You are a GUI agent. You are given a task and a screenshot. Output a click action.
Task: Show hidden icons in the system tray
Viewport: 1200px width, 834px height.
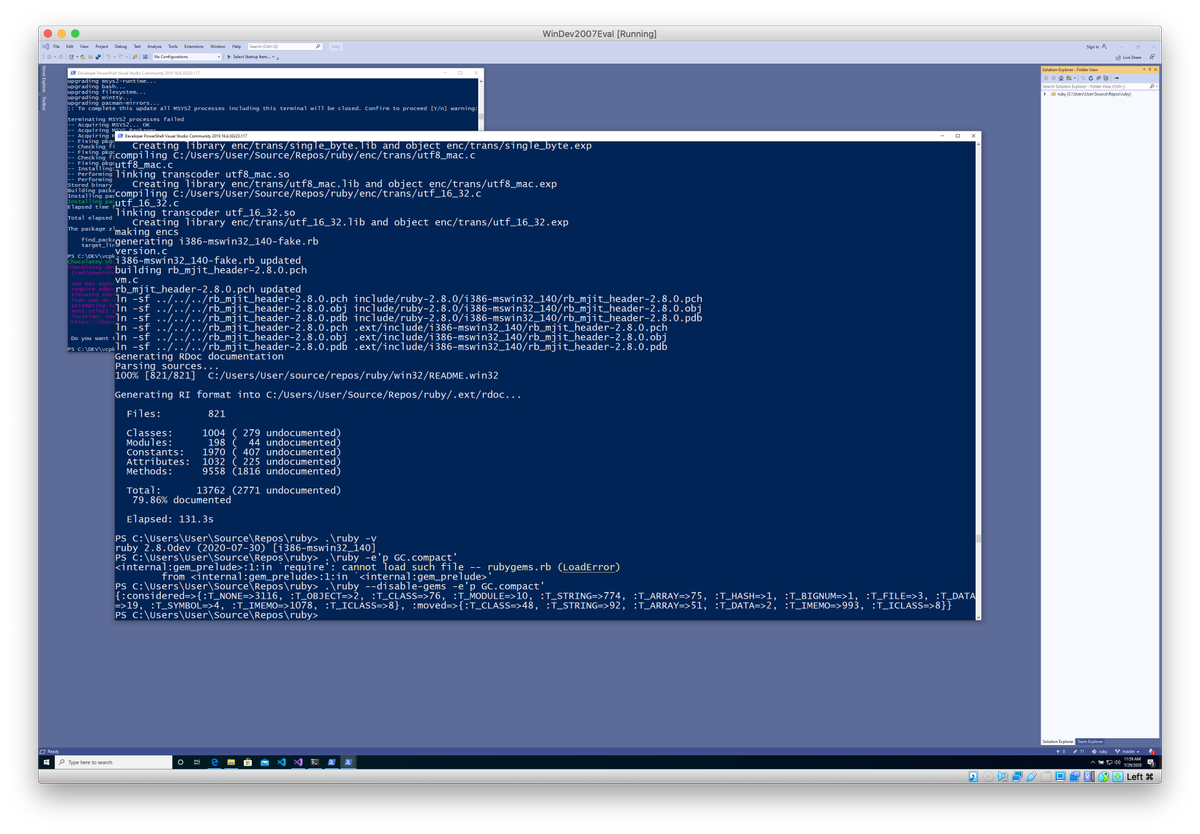click(x=1093, y=762)
